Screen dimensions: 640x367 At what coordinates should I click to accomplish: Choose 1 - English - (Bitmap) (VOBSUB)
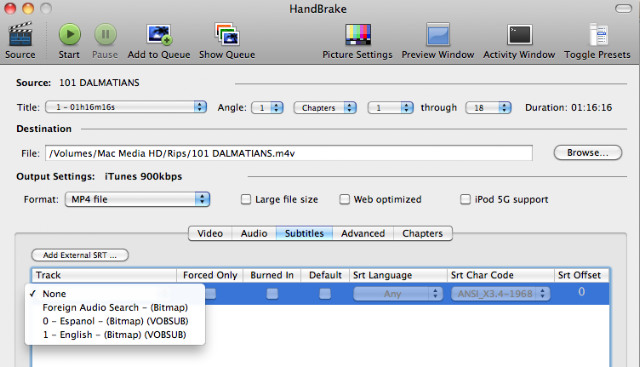pyautogui.click(x=115, y=335)
